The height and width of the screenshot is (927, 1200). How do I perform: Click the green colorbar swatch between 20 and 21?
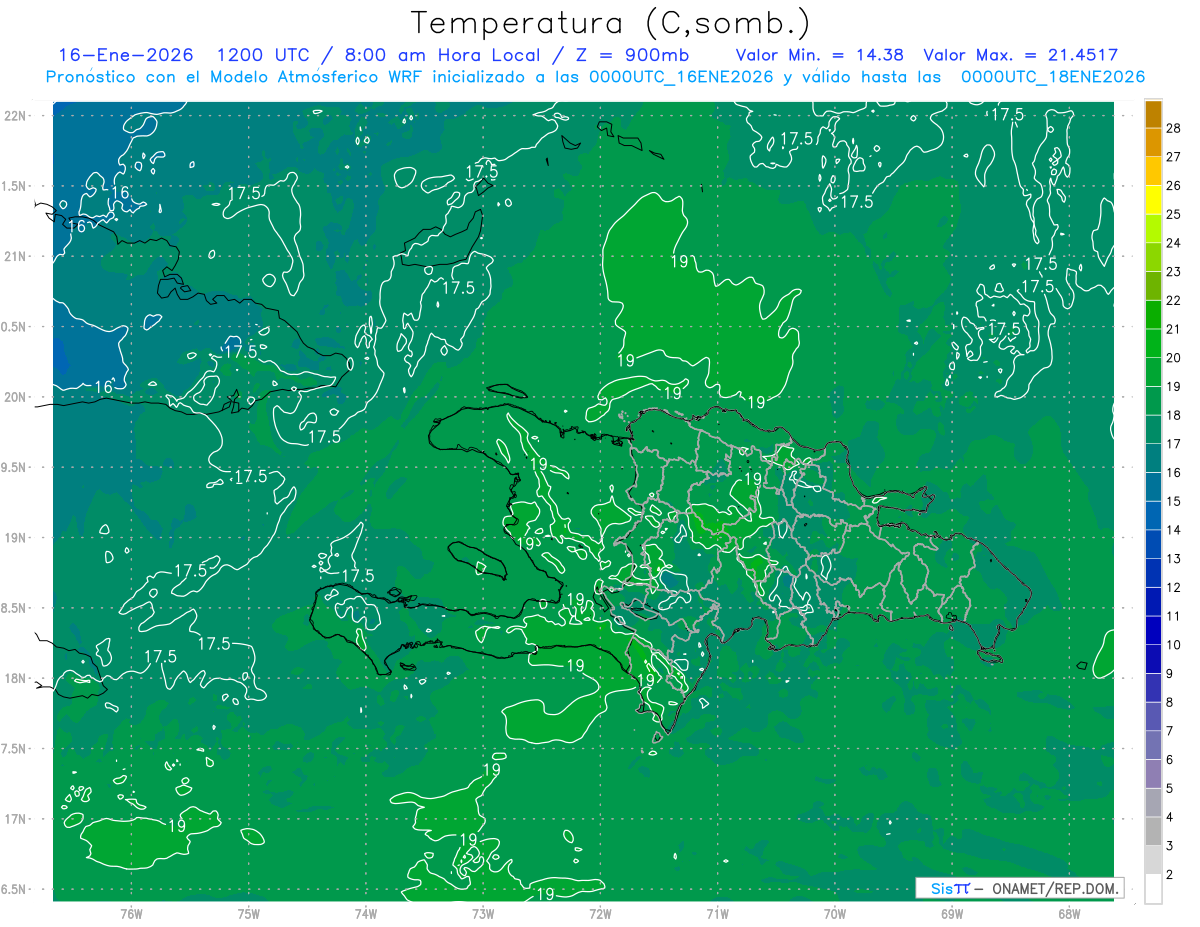pyautogui.click(x=1153, y=343)
